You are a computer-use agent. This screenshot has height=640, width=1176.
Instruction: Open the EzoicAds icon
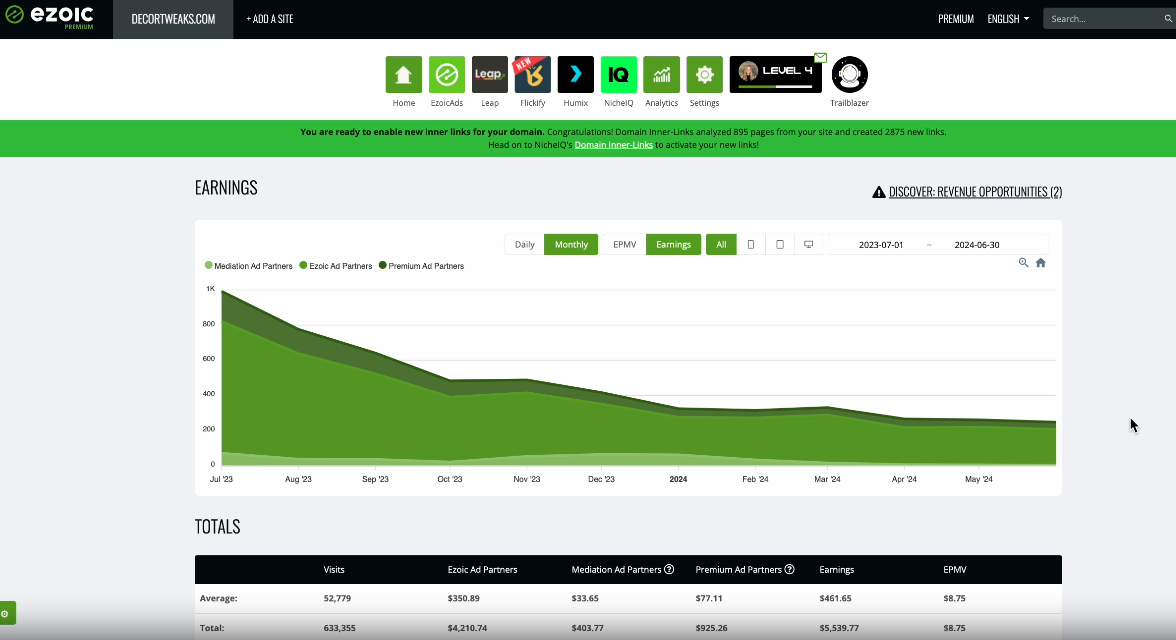pyautogui.click(x=446, y=74)
